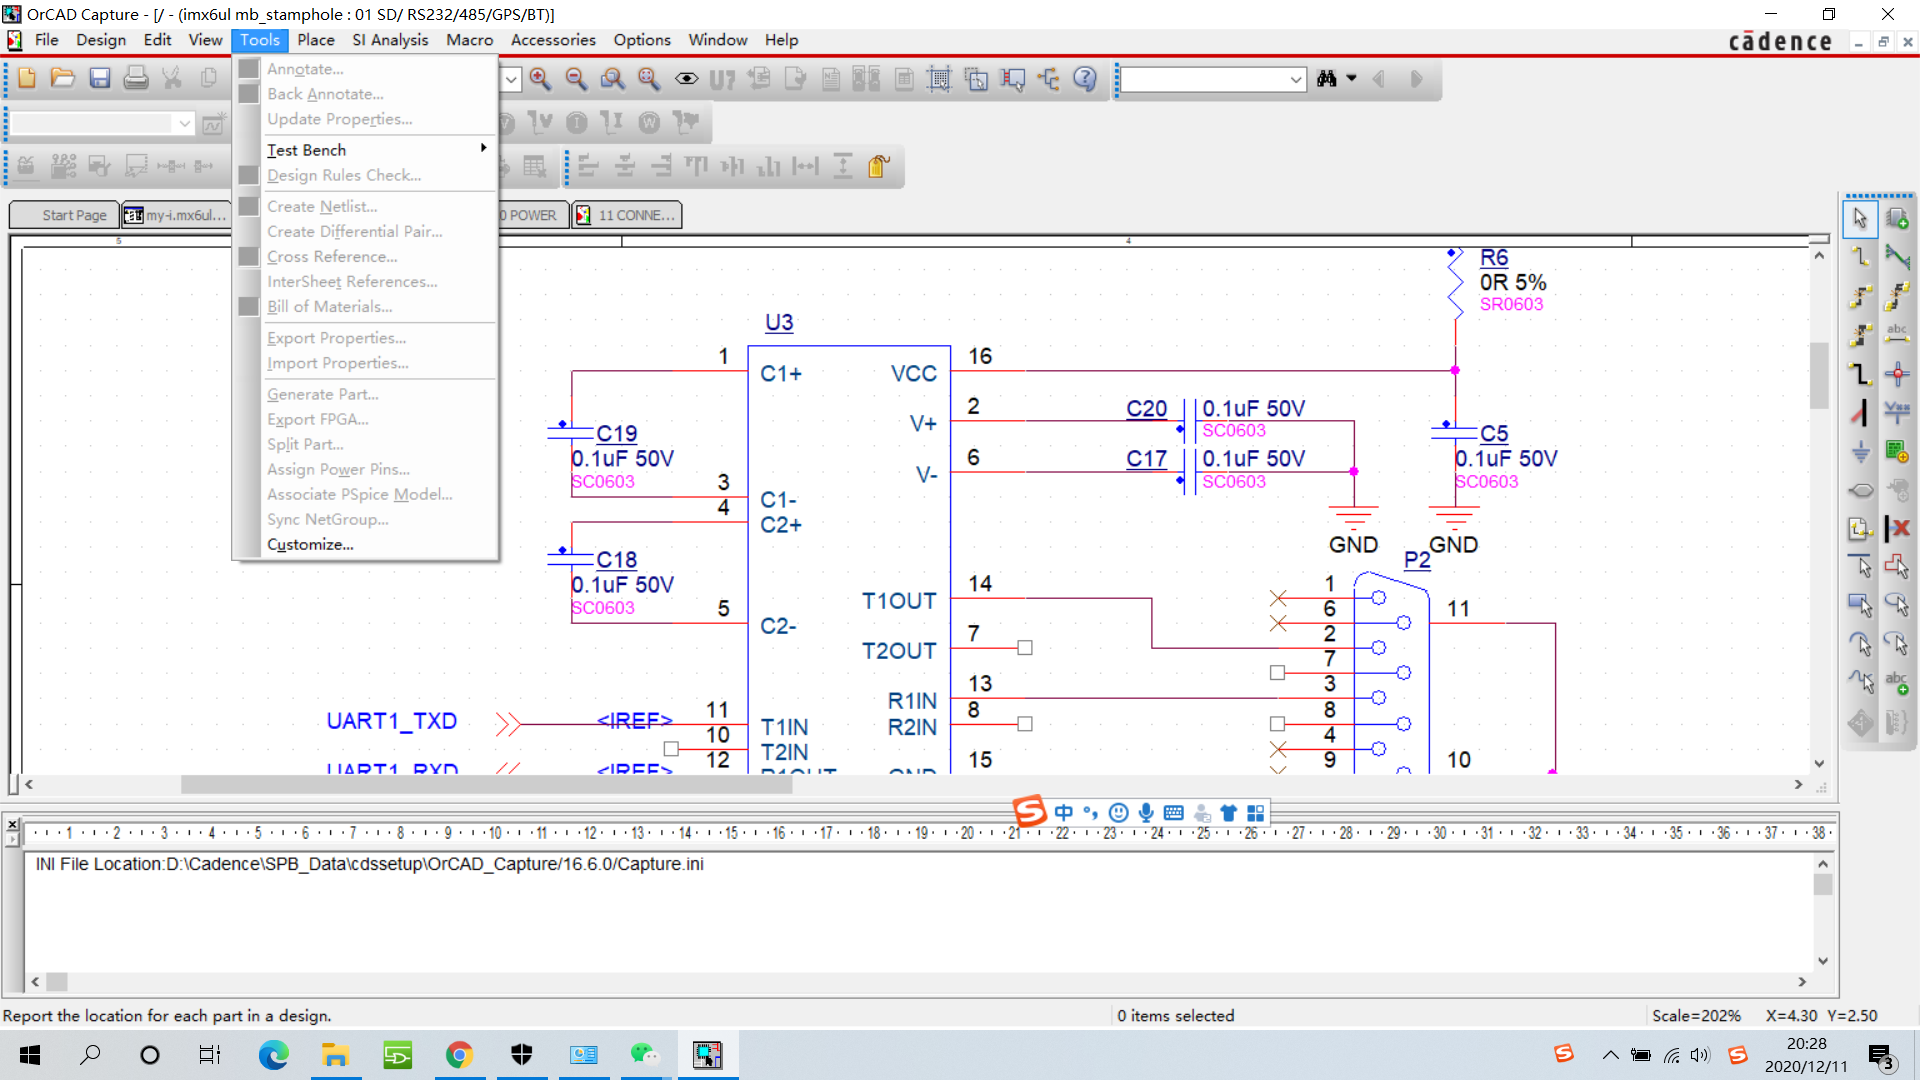Image resolution: width=1920 pixels, height=1080 pixels.
Task: Click the Zoom In magnifier
Action: coord(540,79)
